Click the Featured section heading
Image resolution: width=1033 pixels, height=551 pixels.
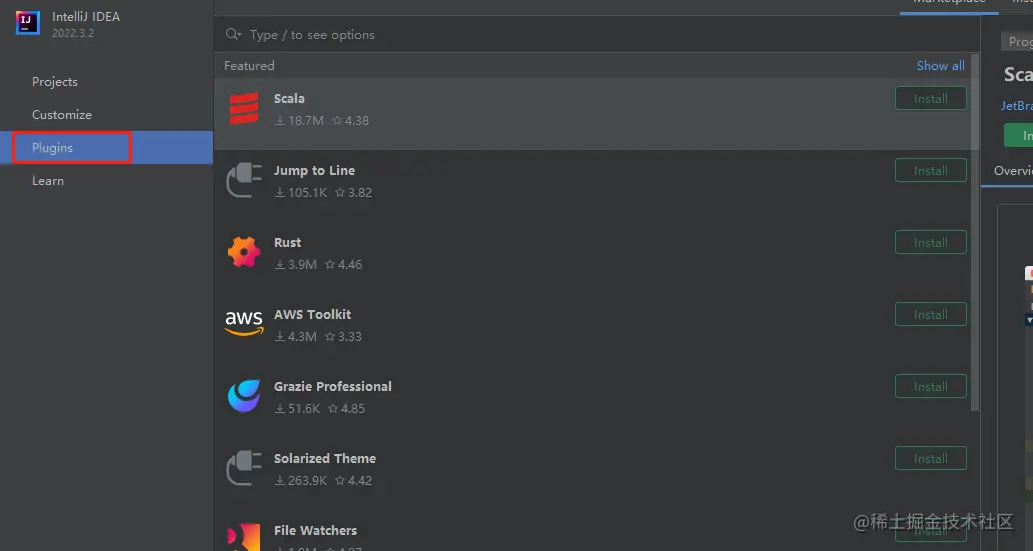[249, 65]
